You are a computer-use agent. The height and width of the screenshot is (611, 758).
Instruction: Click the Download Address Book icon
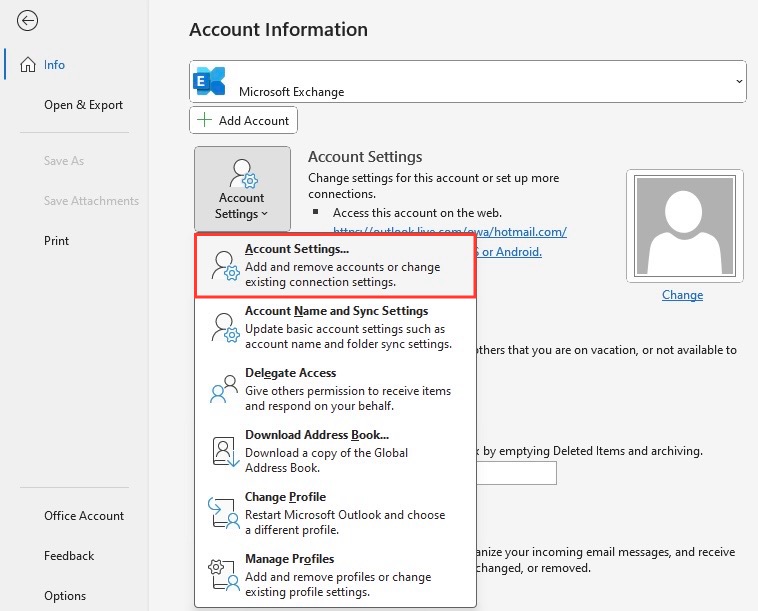tap(225, 451)
